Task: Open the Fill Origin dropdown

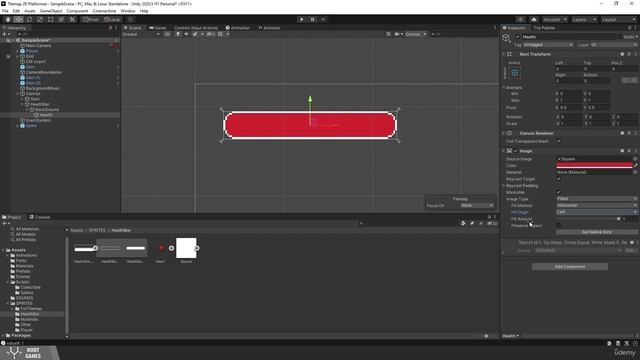Action: pyautogui.click(x=597, y=212)
